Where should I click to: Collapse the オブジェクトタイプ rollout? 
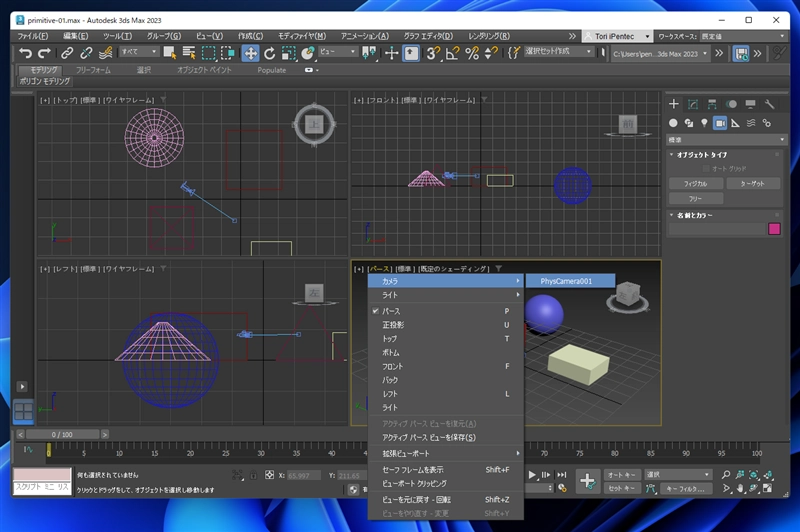[703, 155]
